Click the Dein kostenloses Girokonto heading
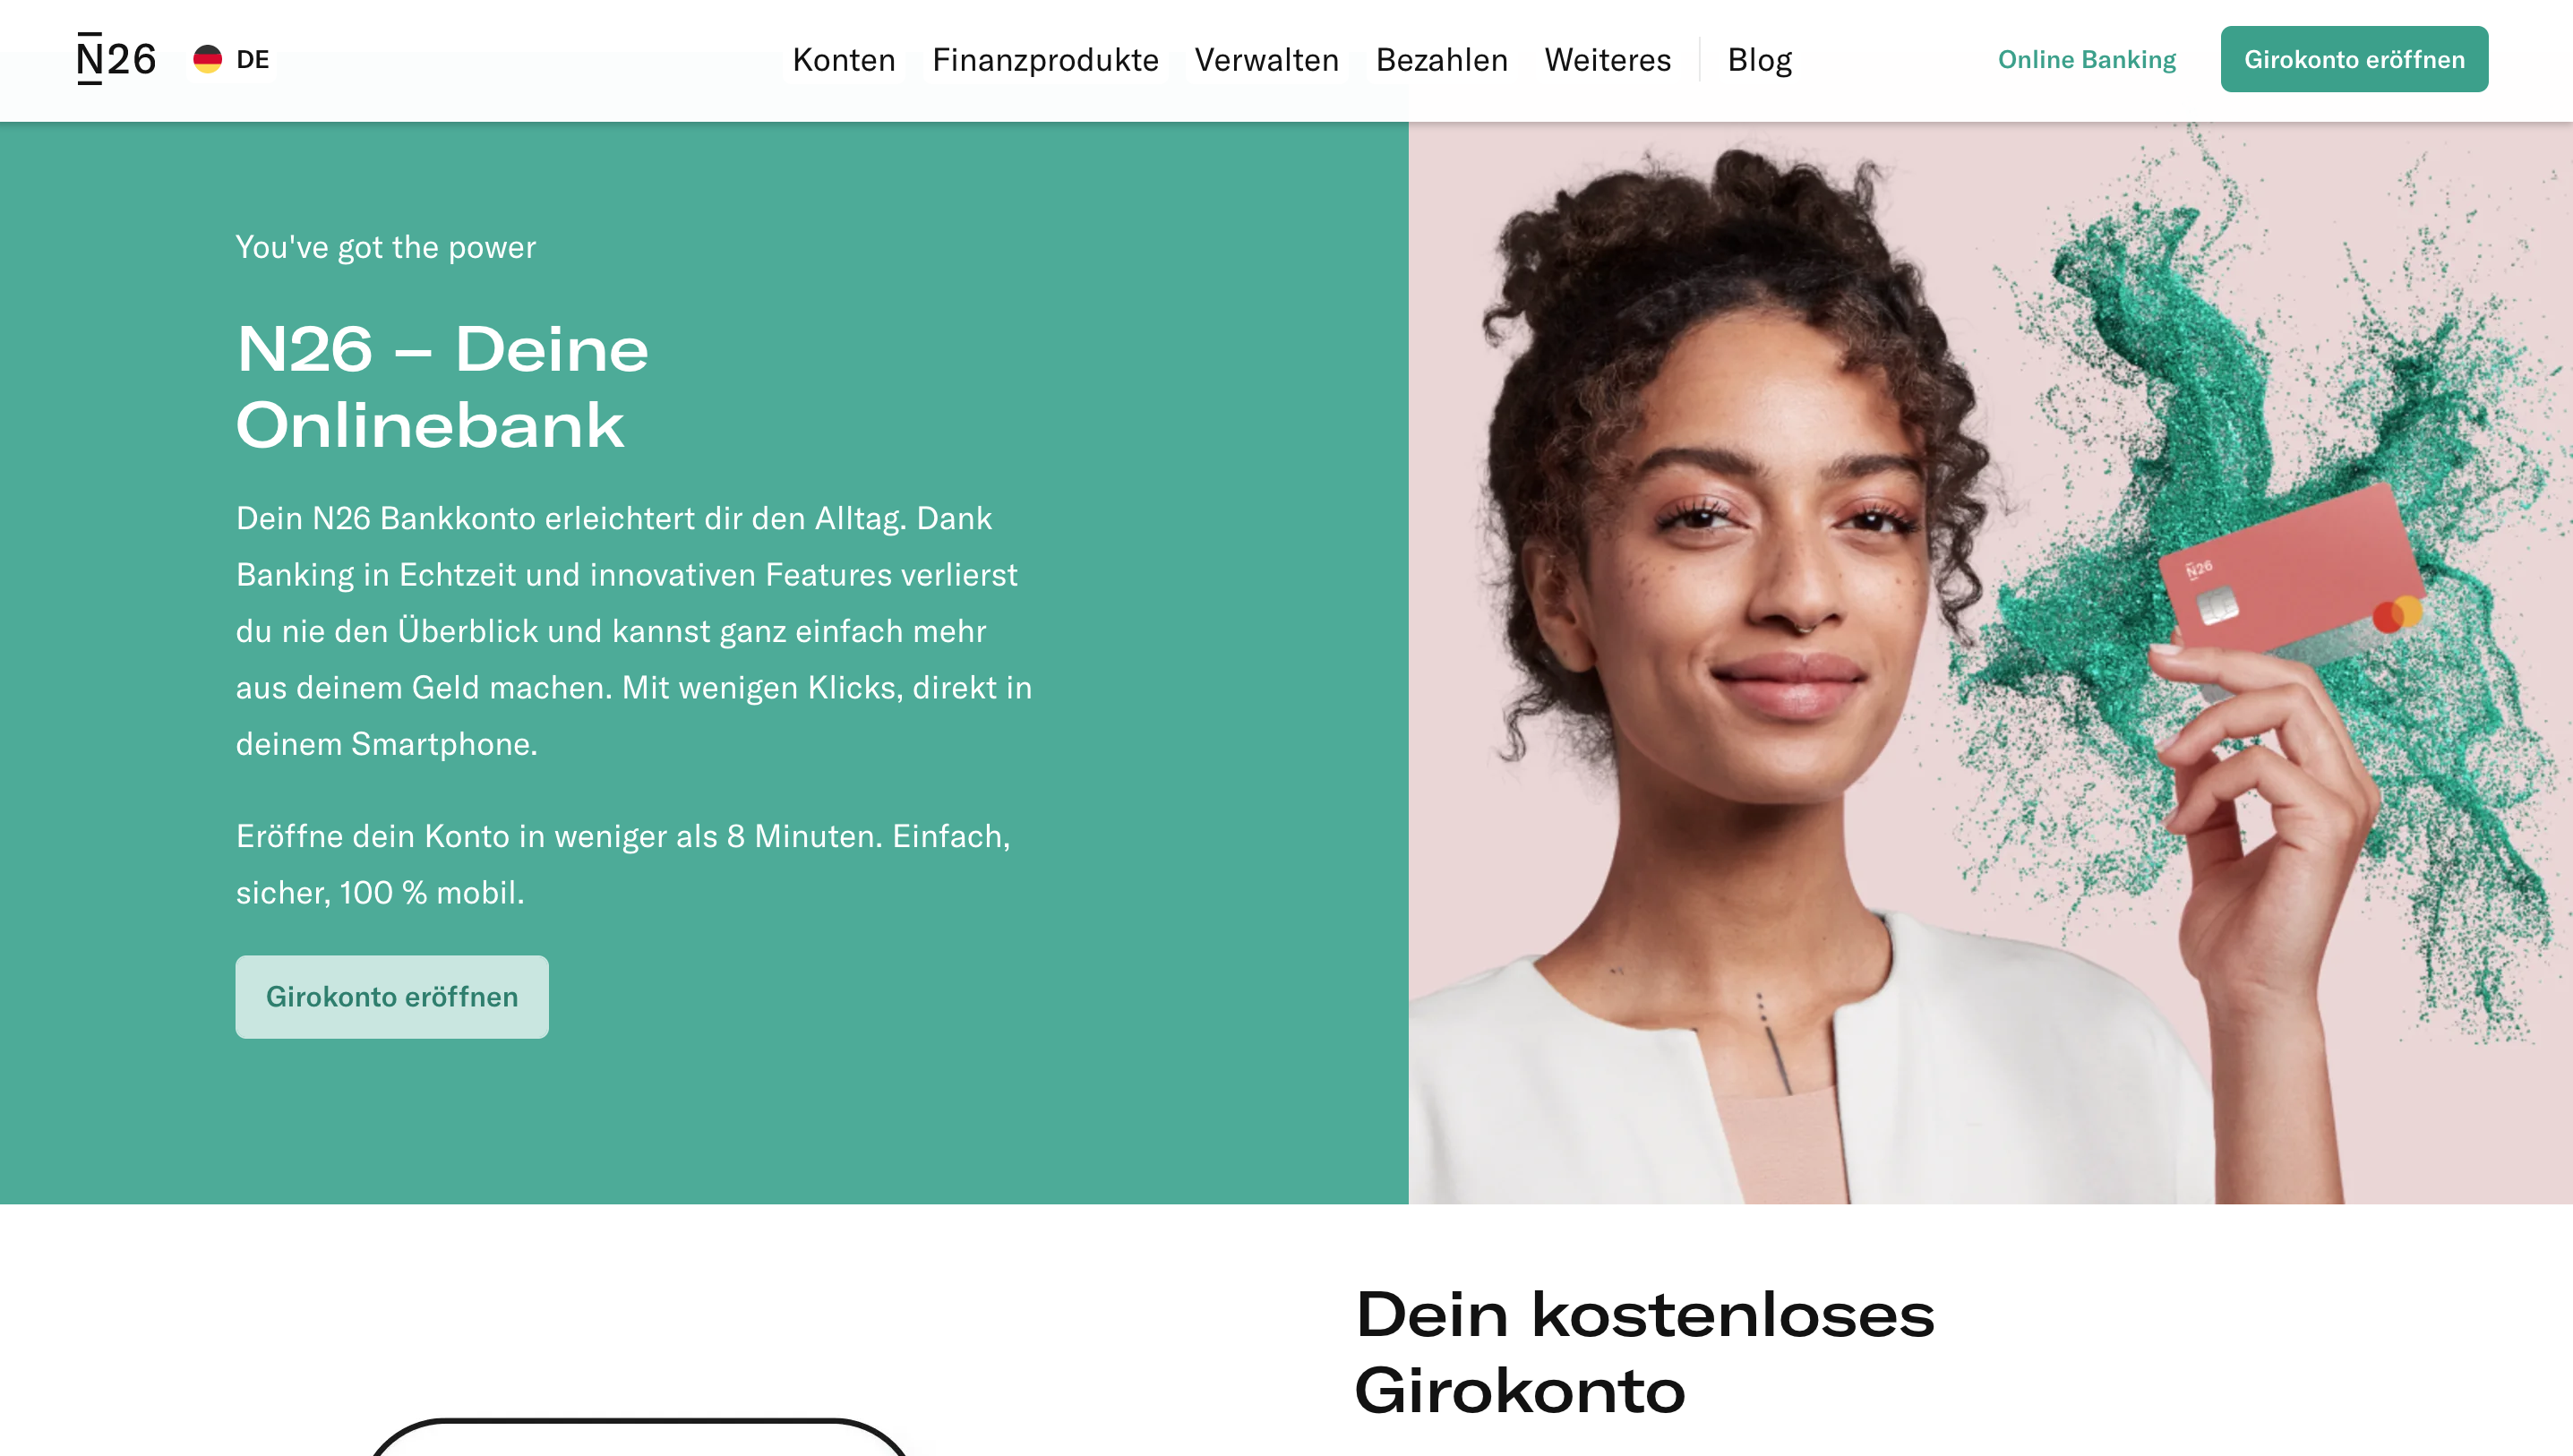Viewport: 2573px width, 1456px height. 1644,1351
